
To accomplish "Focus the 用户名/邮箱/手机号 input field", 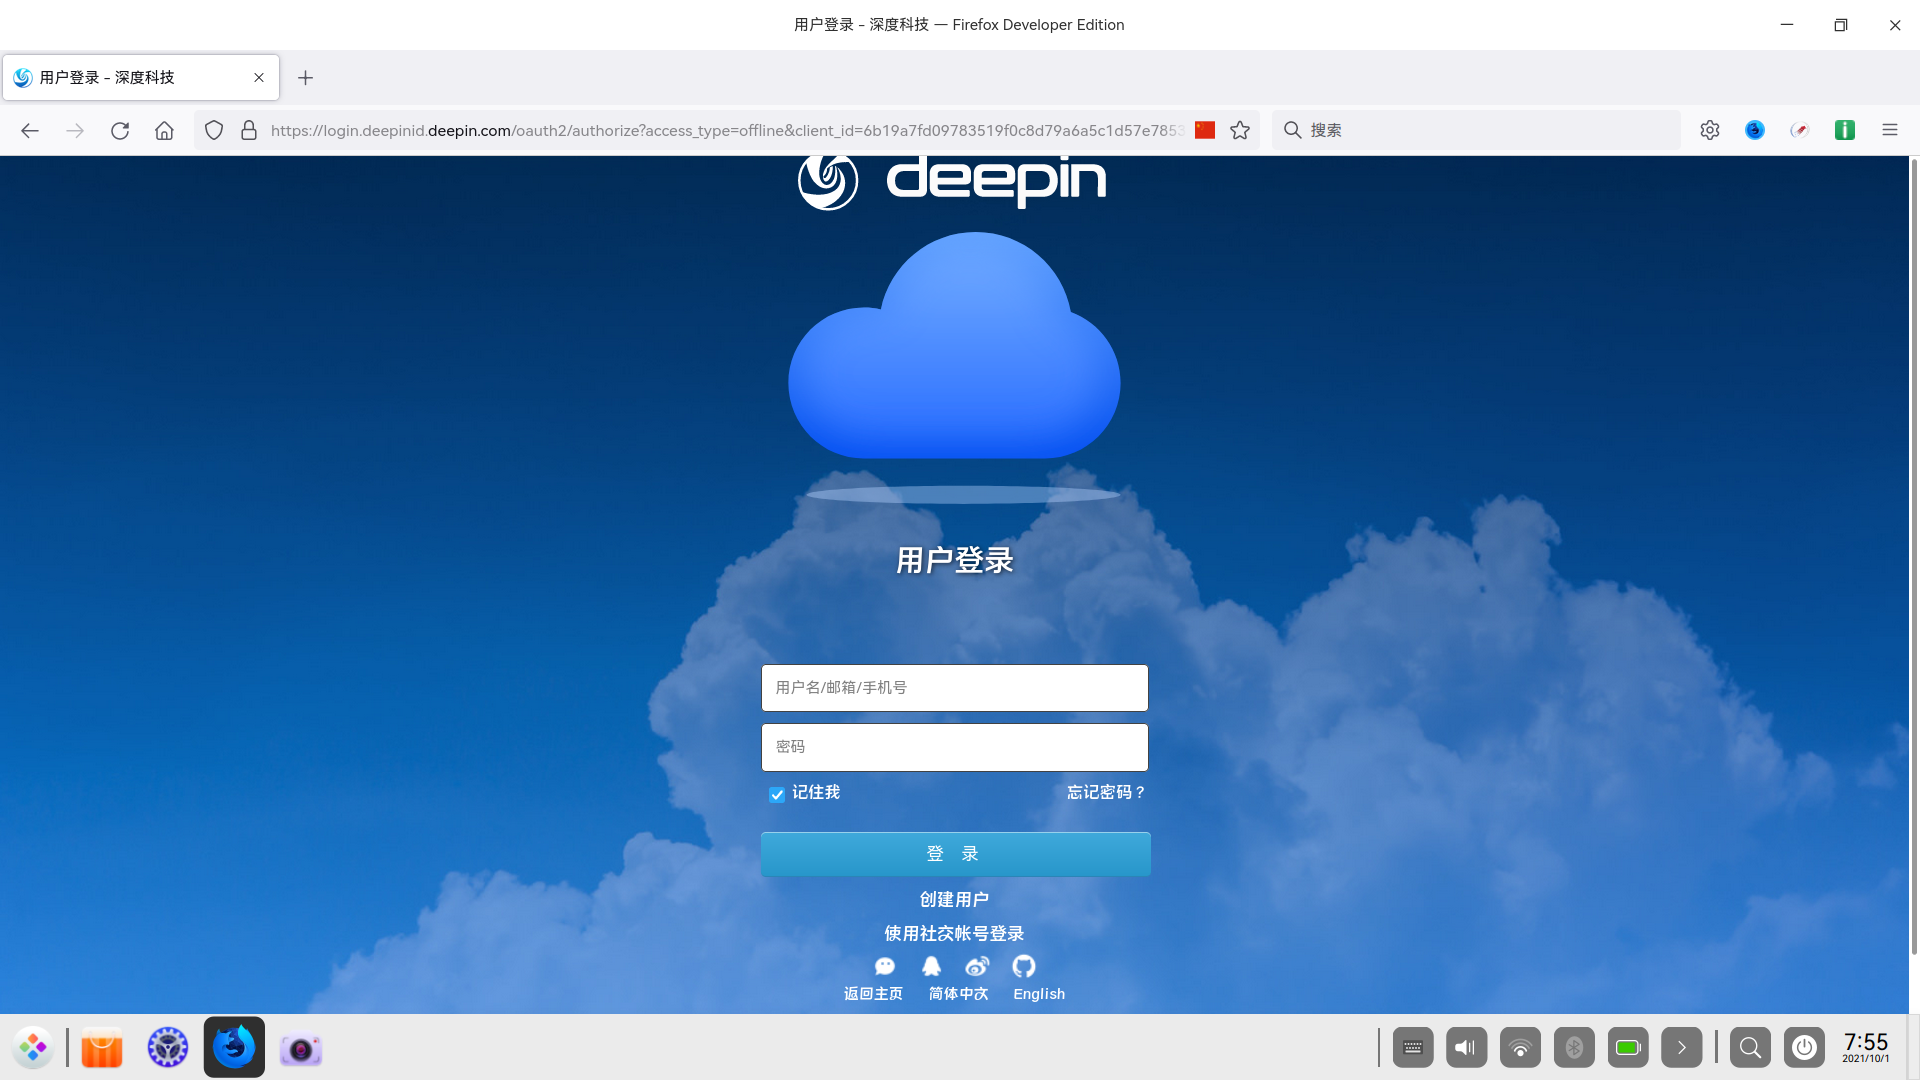I will (954, 688).
